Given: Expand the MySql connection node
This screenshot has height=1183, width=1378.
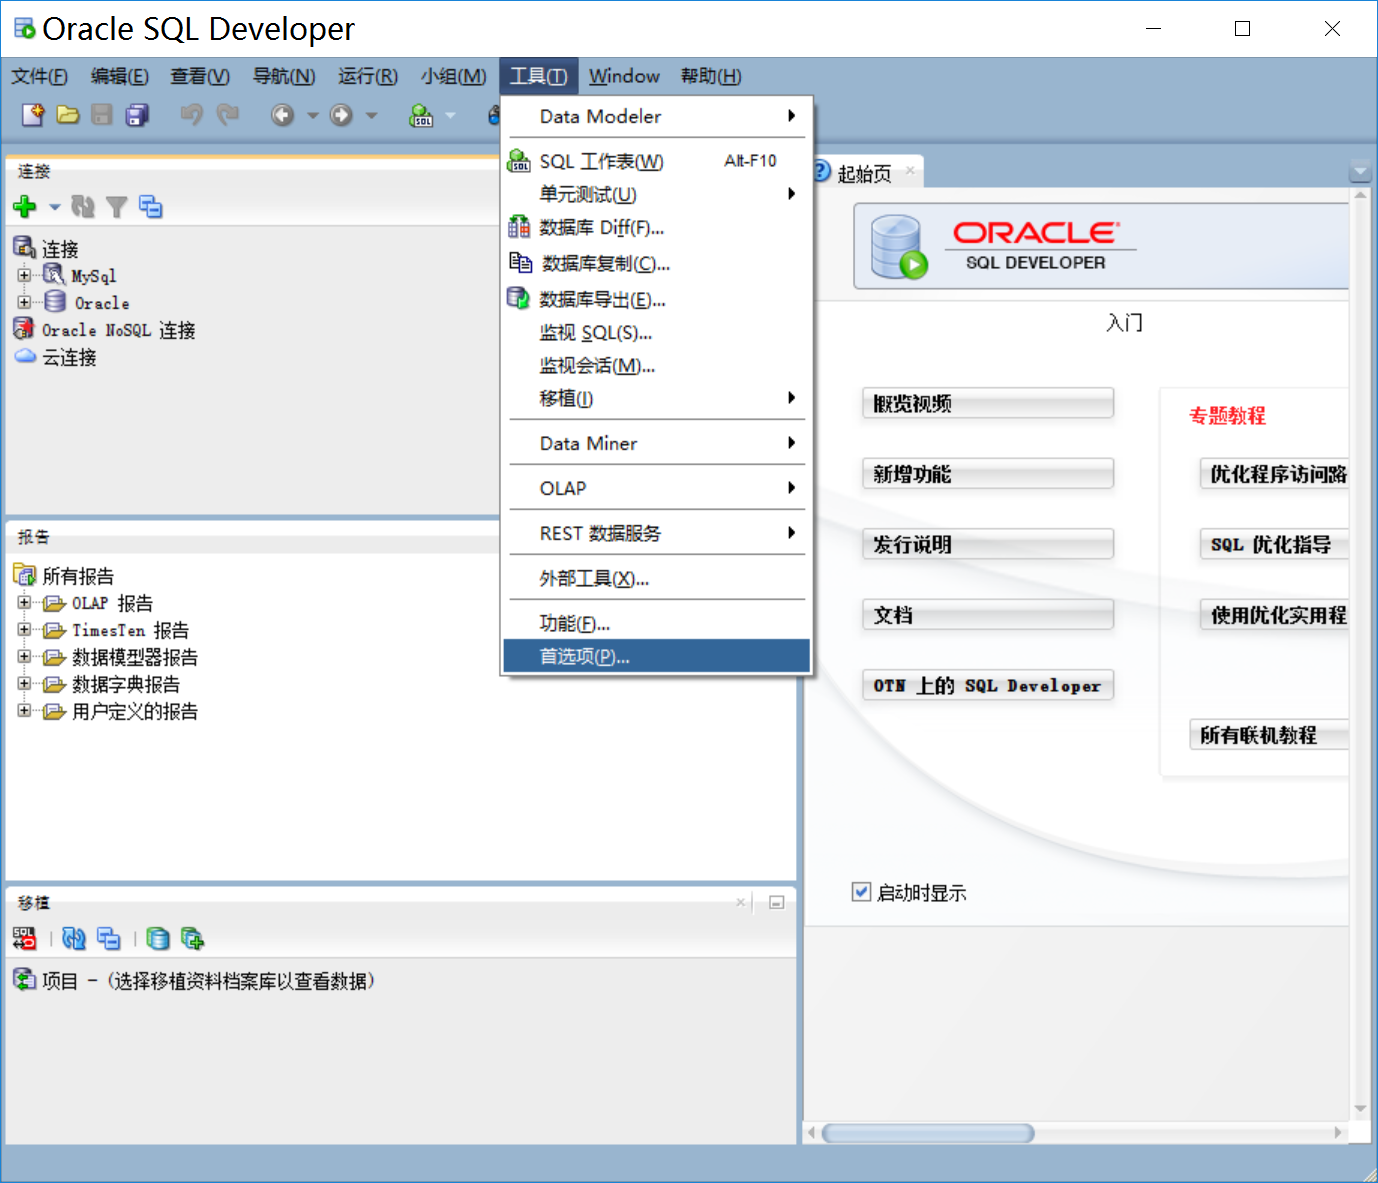Looking at the screenshot, I should (24, 275).
